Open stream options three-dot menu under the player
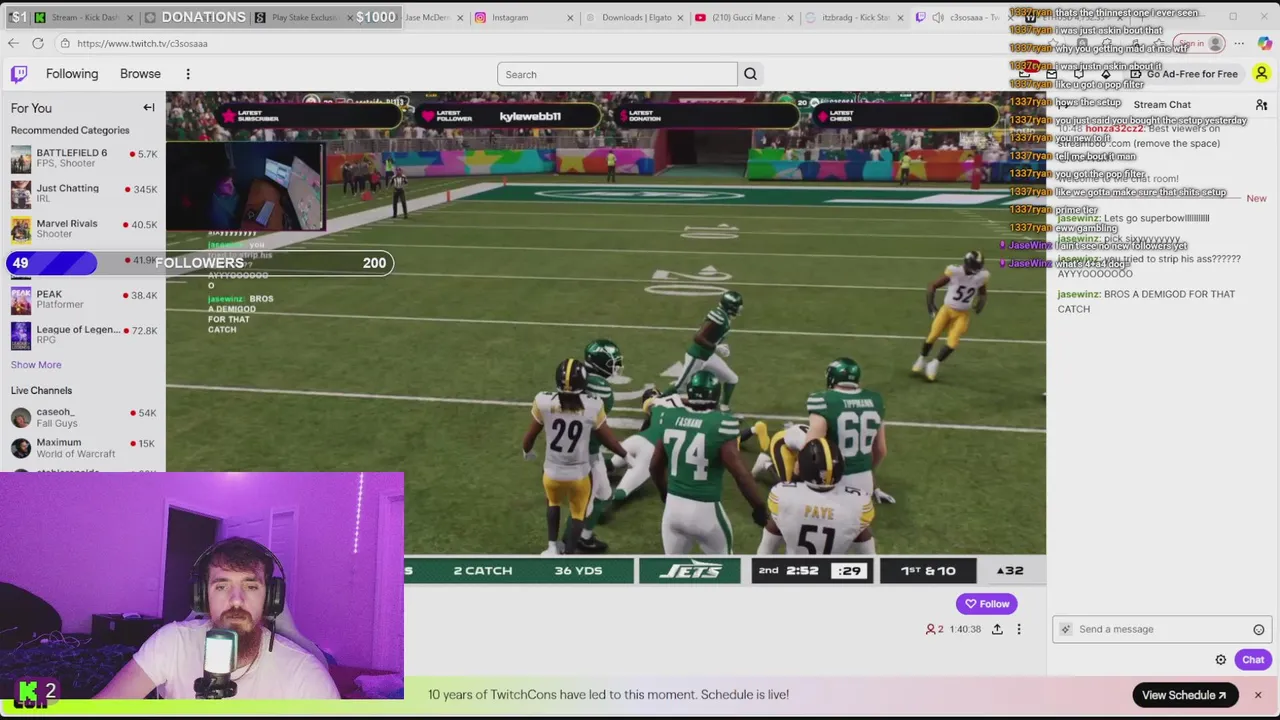Viewport: 1280px width, 720px height. [x=1019, y=629]
